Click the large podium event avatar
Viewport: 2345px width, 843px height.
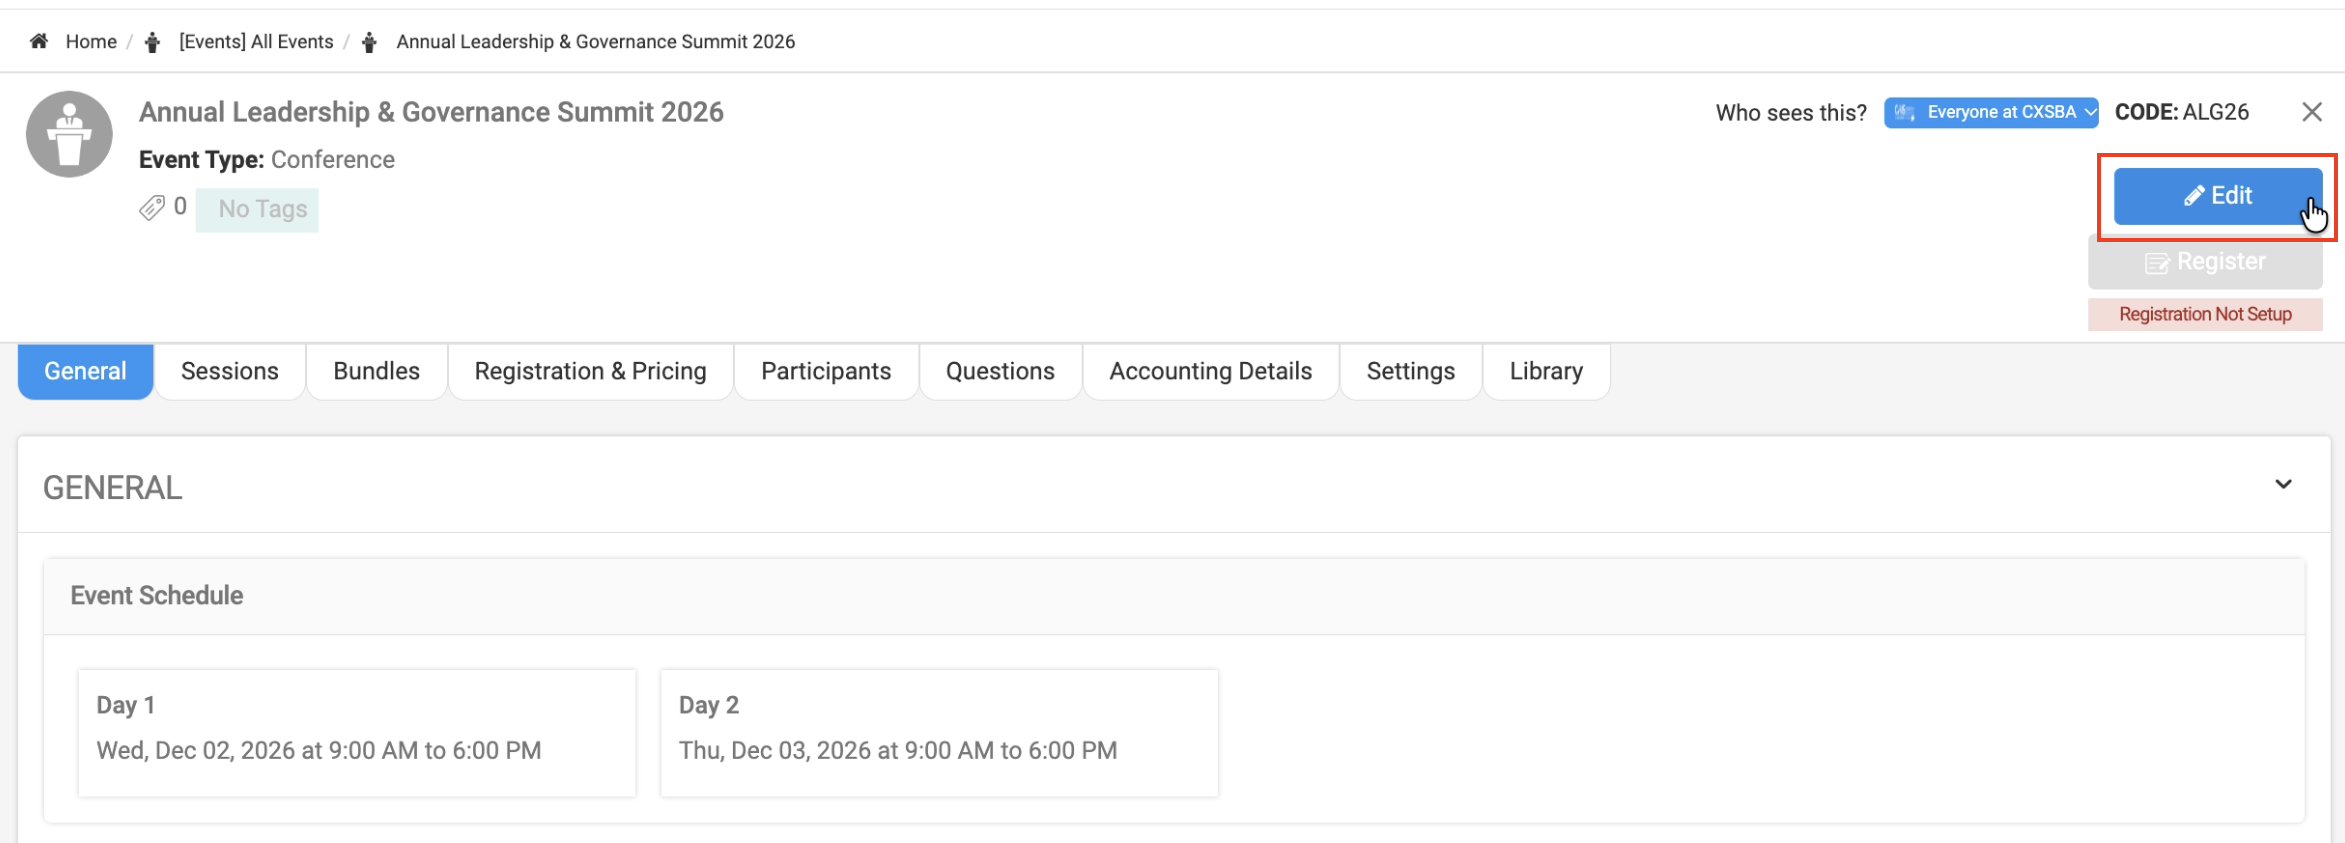(69, 134)
